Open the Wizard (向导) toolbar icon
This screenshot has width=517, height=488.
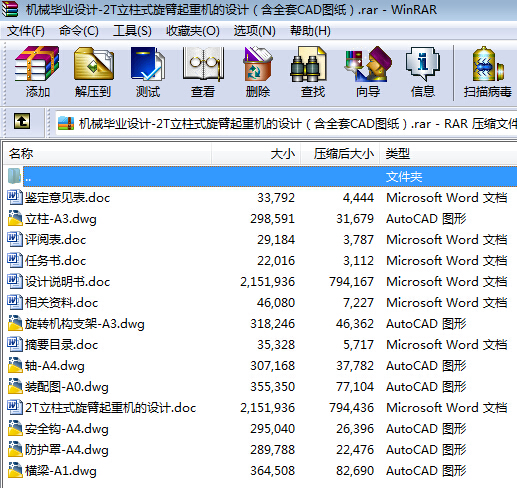coord(368,64)
